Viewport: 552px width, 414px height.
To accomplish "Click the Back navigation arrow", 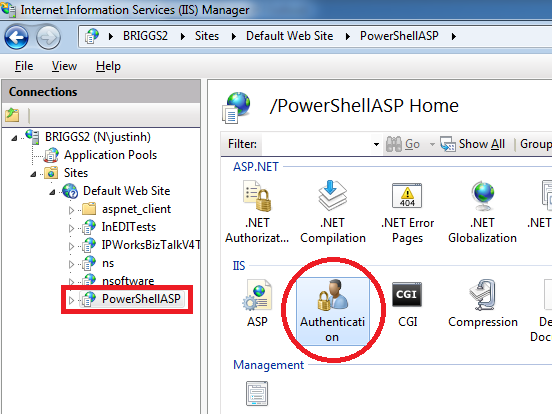I will [x=16, y=37].
